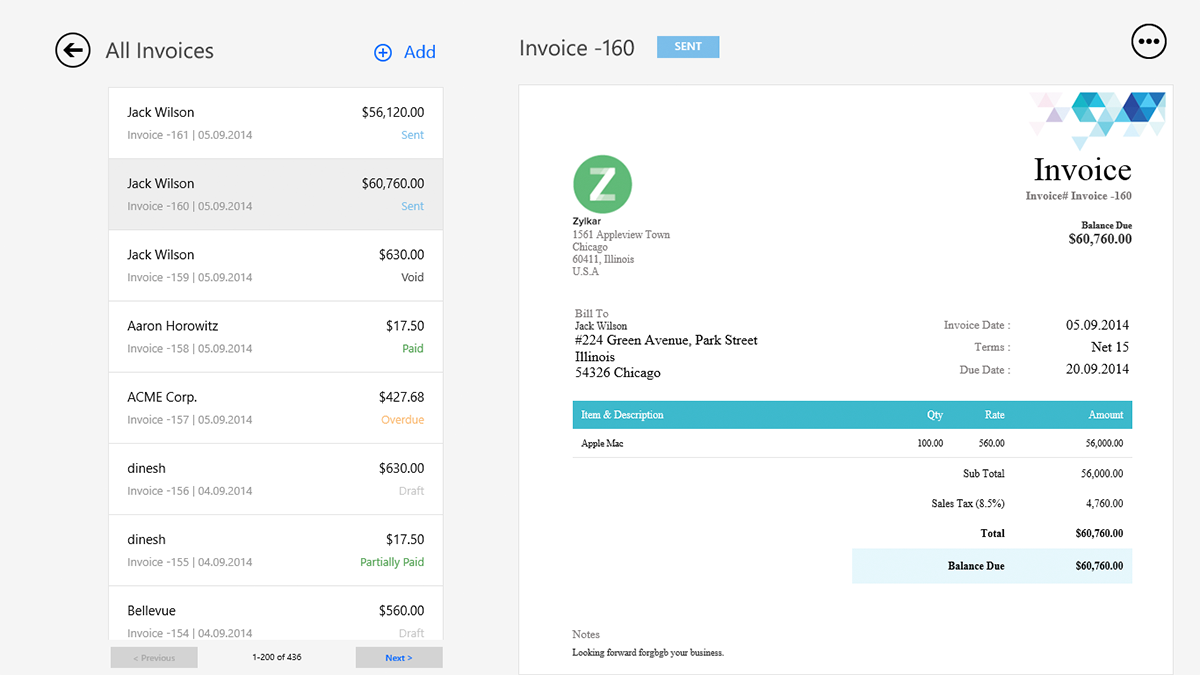Click the Apple Mac line item
The image size is (1200, 675).
click(602, 443)
